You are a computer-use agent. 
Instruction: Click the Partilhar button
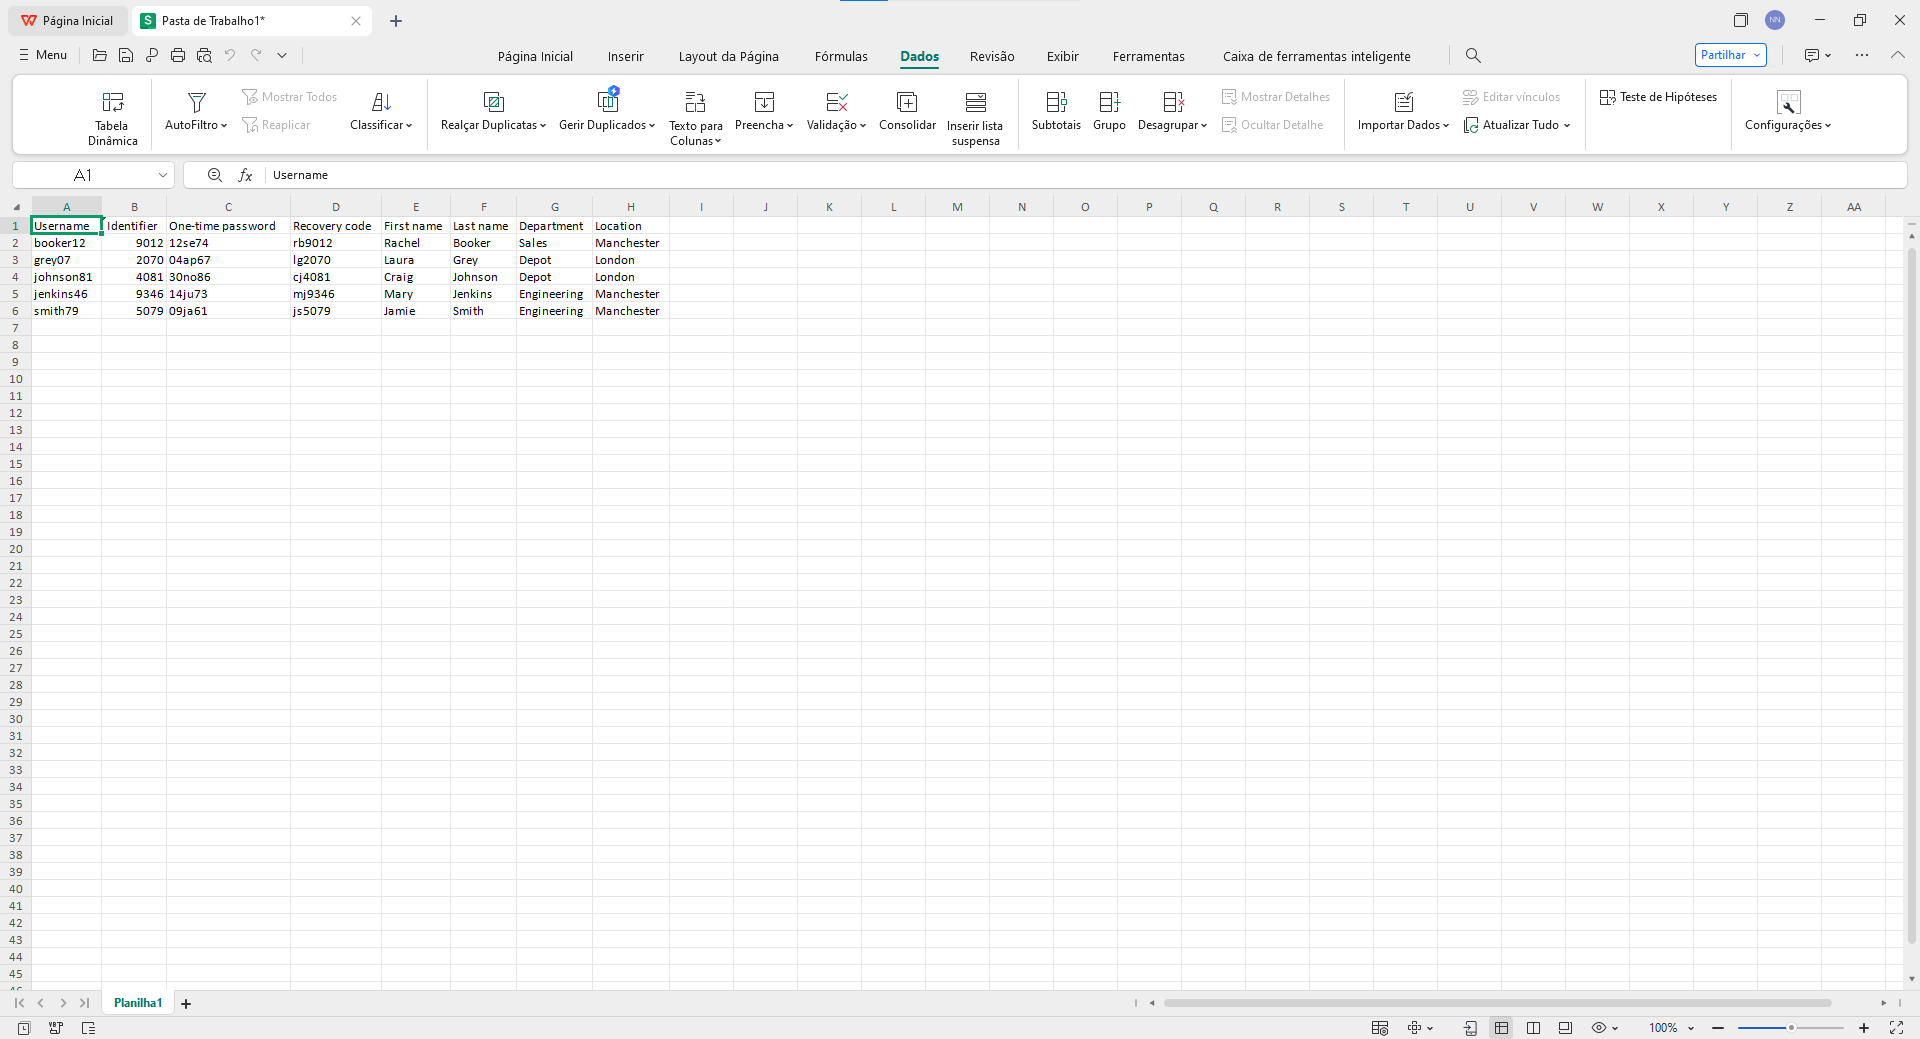point(1730,55)
